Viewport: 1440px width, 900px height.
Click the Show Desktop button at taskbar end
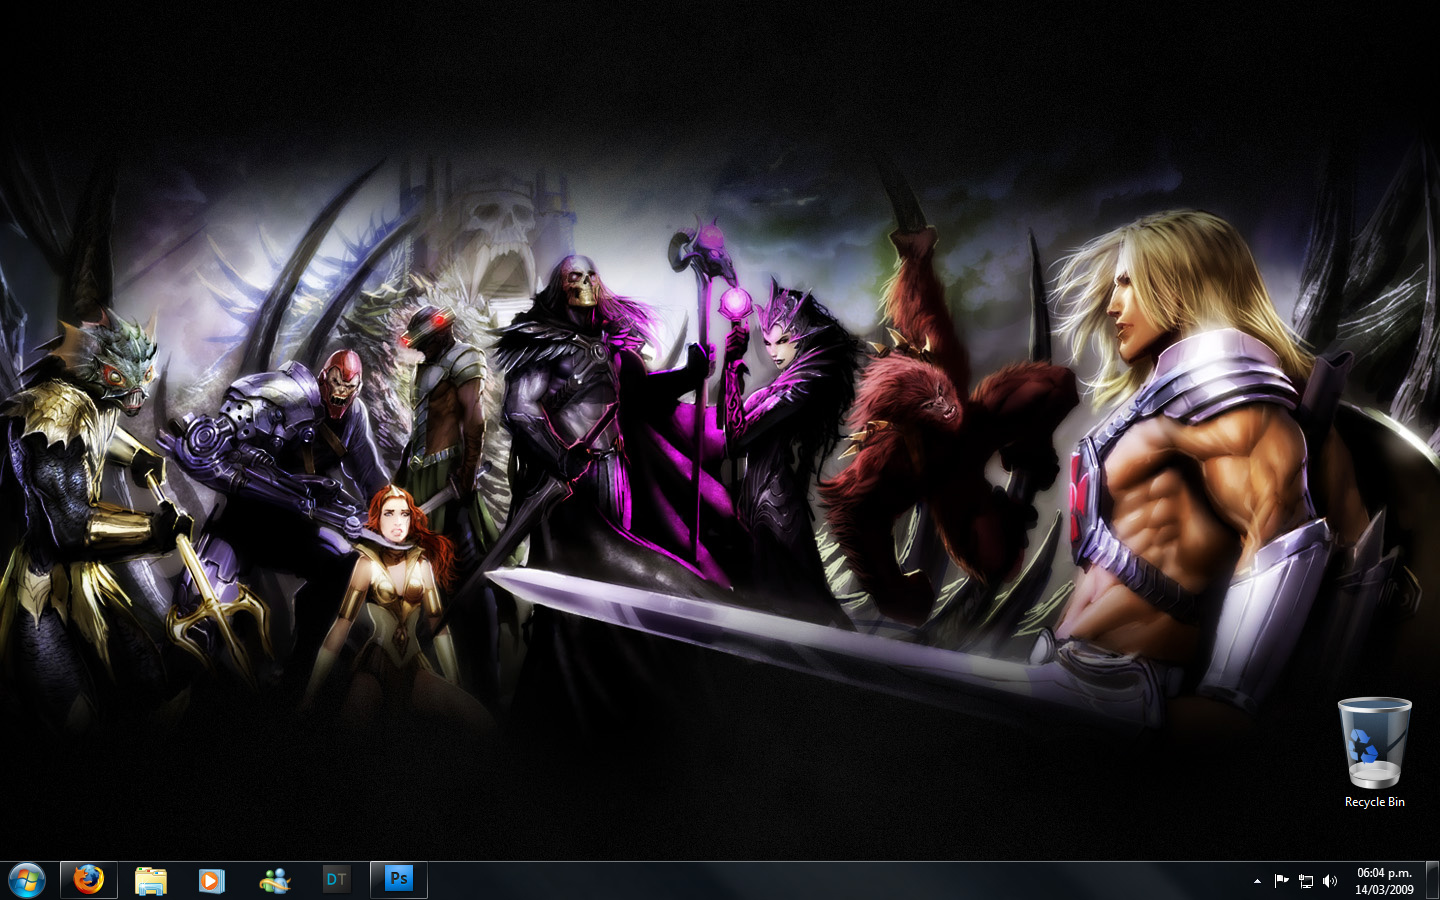[x=1432, y=880]
